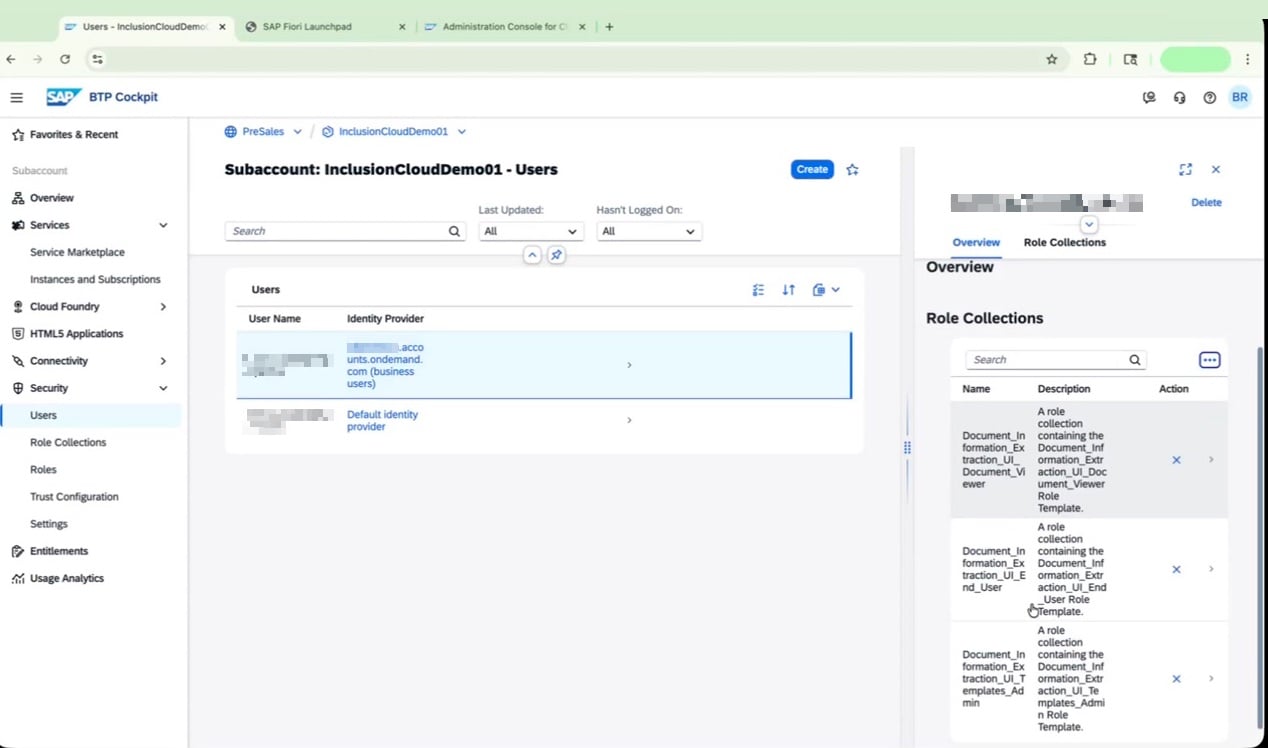The width and height of the screenshot is (1268, 748).
Task: Open the browser extensions puzzle icon
Action: [1090, 59]
